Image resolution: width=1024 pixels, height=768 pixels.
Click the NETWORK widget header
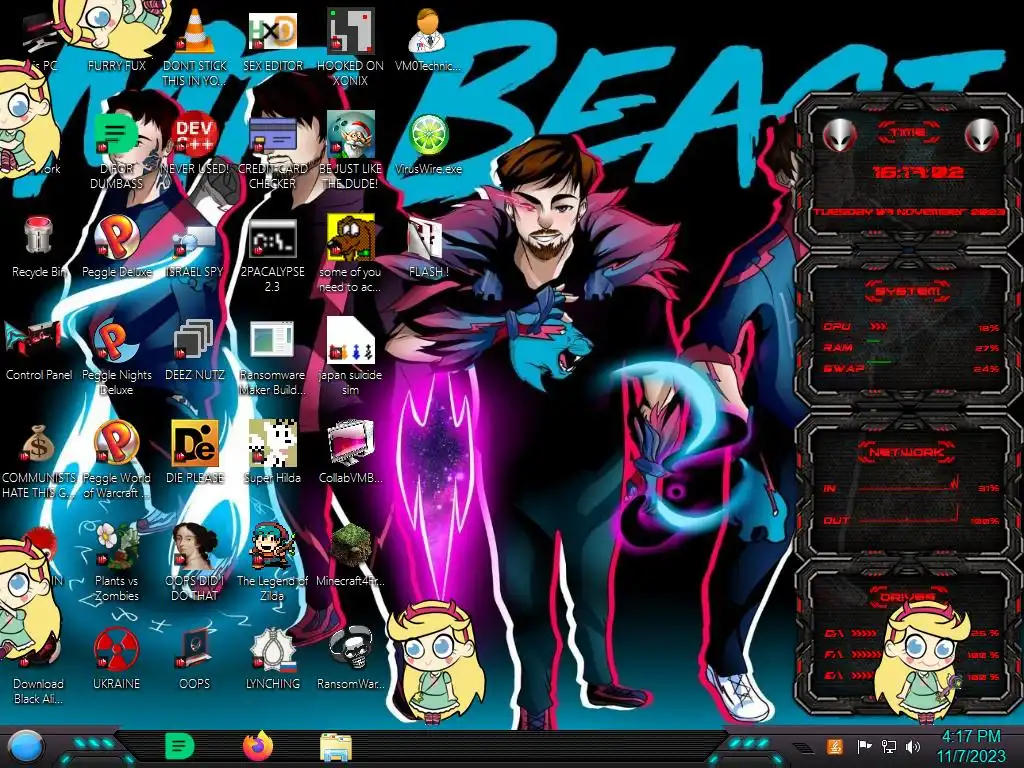coord(908,452)
